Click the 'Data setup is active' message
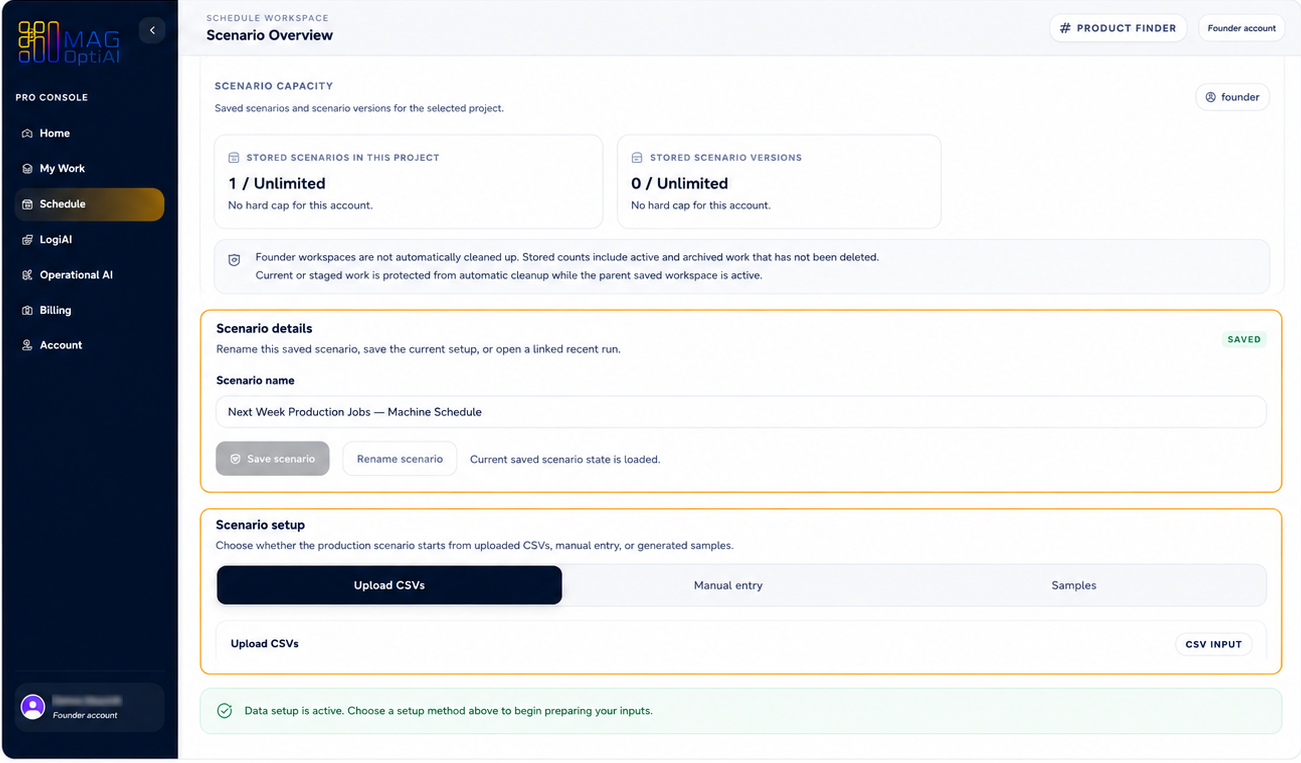Viewport: 1301px width, 763px height. pos(448,711)
